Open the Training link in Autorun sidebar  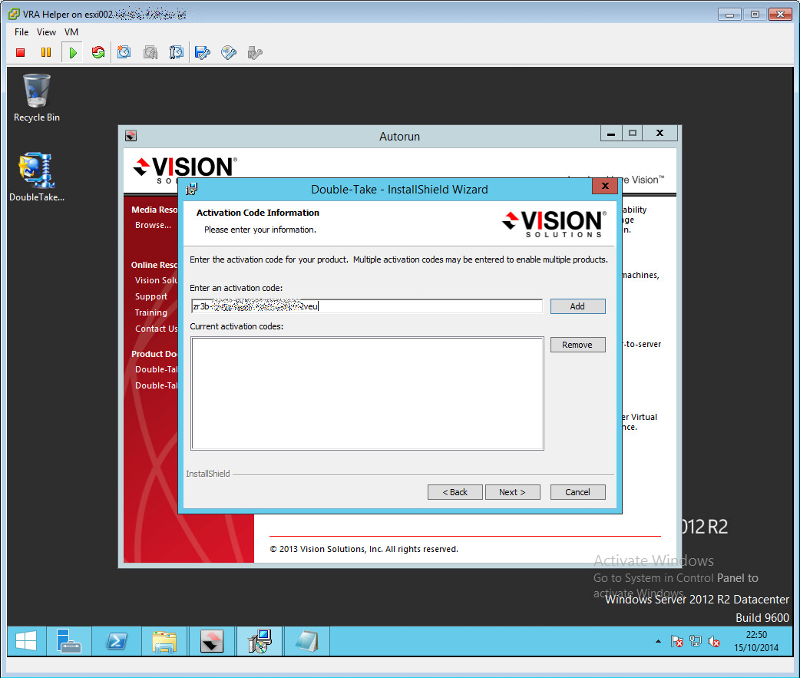[151, 313]
